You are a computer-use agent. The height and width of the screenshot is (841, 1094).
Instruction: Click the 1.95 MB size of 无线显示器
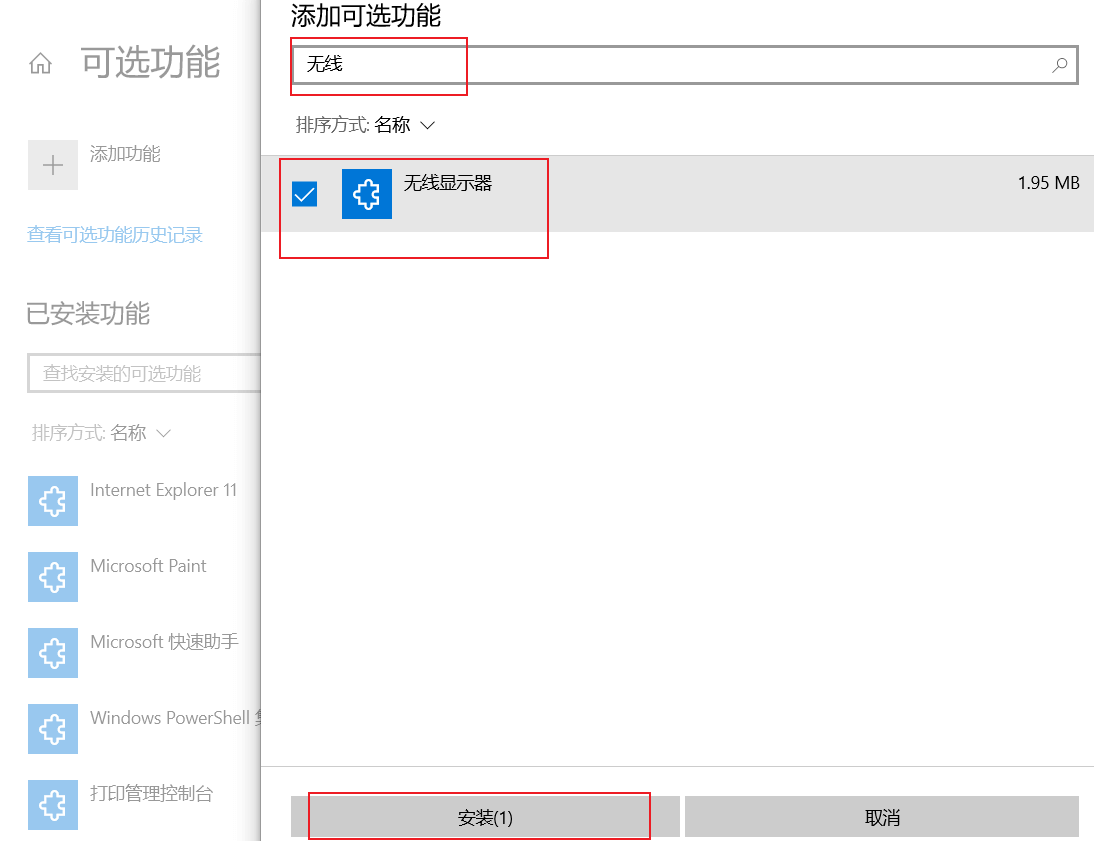point(1048,183)
